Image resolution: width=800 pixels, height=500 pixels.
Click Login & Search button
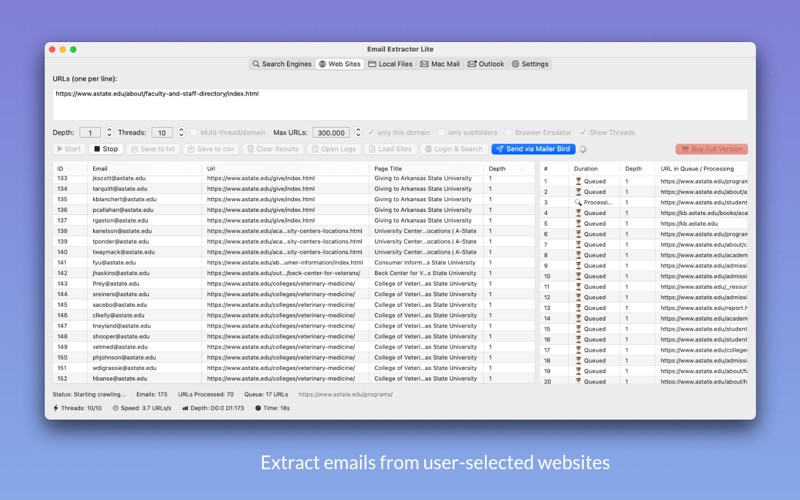(454, 149)
